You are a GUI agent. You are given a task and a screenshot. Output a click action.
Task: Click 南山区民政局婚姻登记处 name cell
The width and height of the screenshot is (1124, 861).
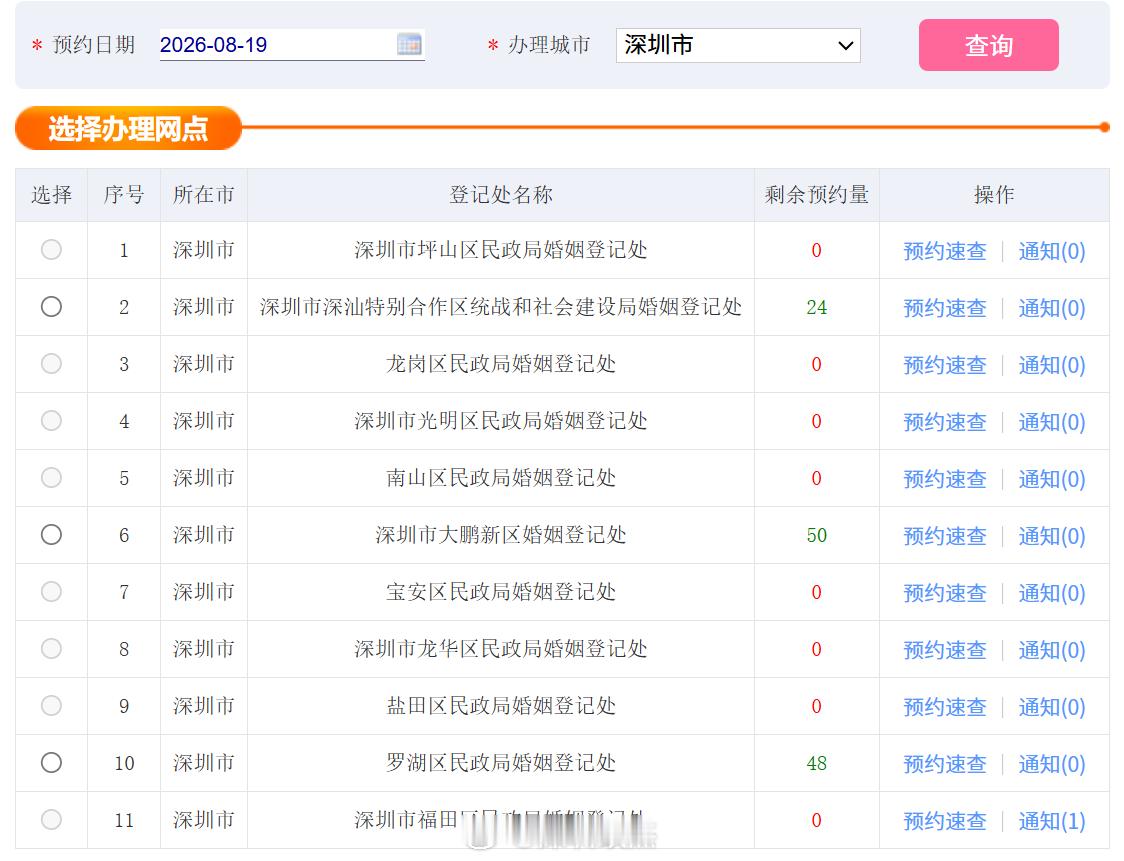(x=500, y=477)
